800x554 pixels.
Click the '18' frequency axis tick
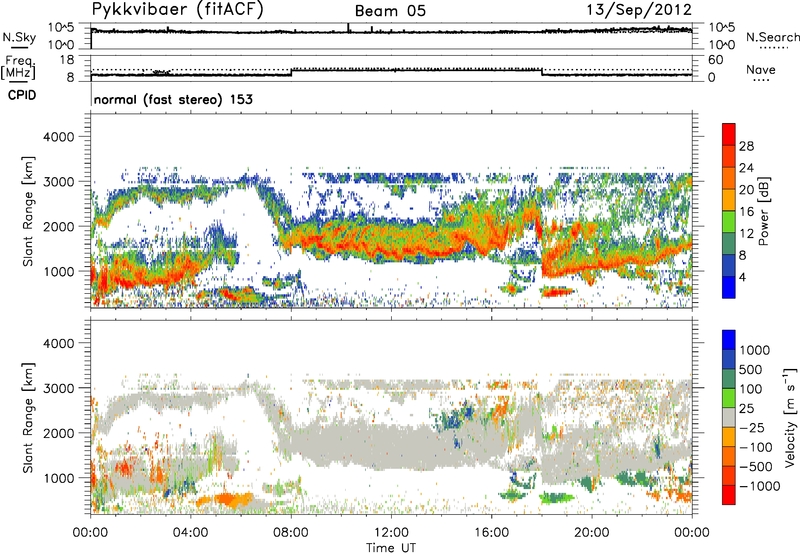click(x=67, y=60)
